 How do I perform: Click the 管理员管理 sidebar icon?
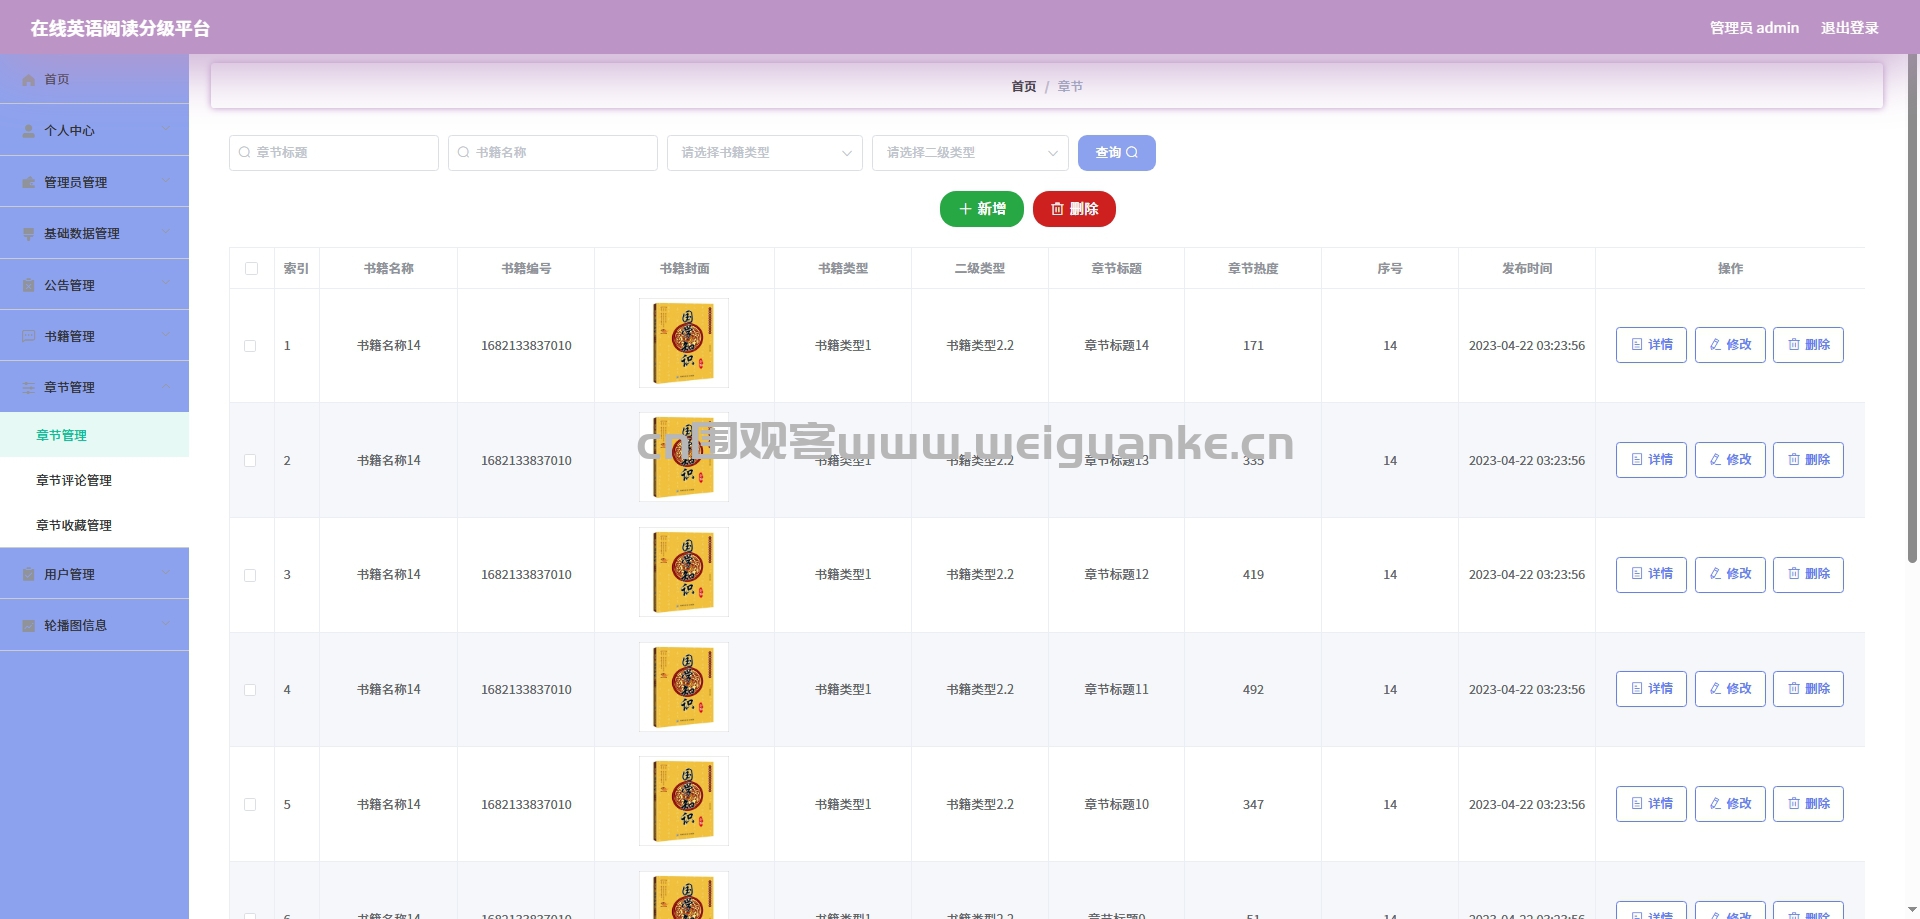(29, 183)
